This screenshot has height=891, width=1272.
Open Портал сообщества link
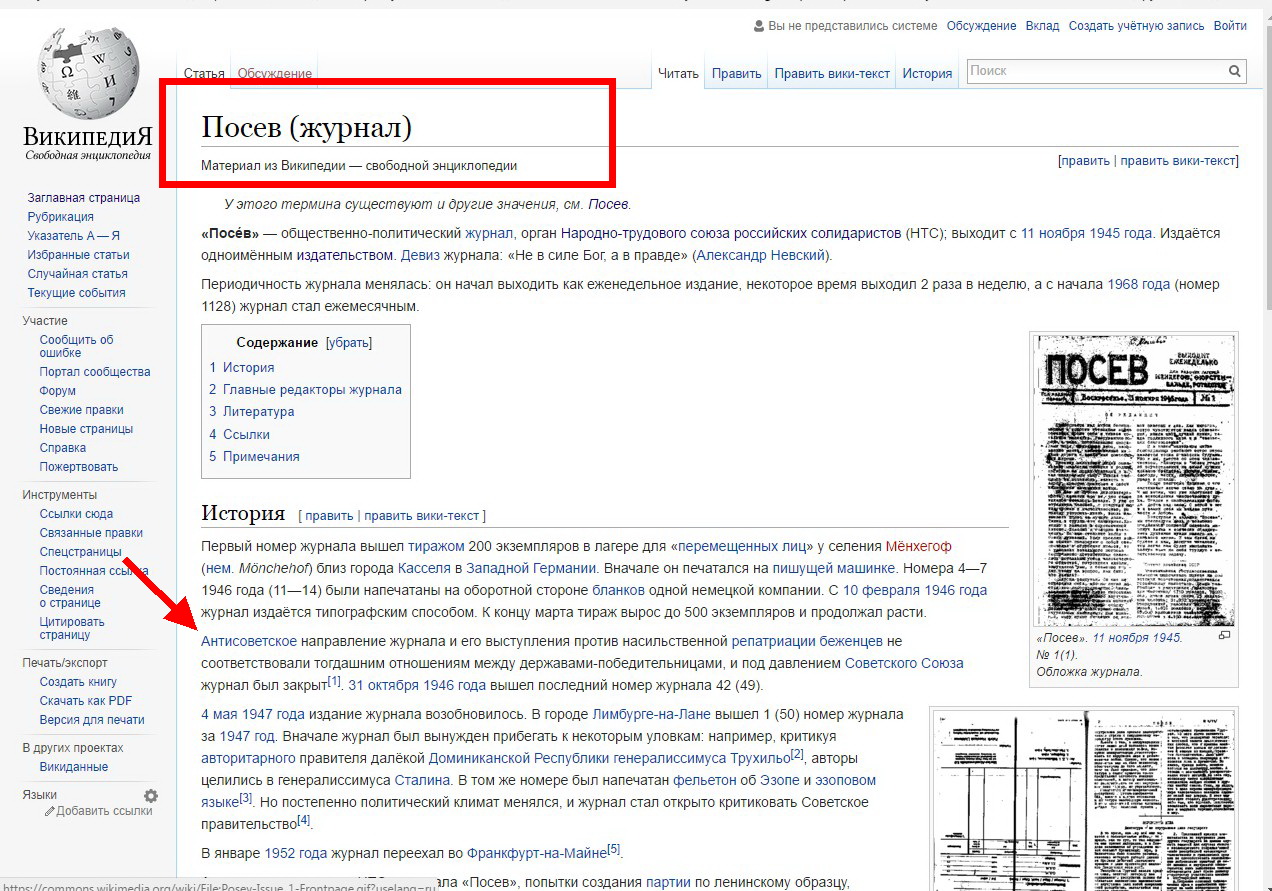pyautogui.click(x=95, y=372)
